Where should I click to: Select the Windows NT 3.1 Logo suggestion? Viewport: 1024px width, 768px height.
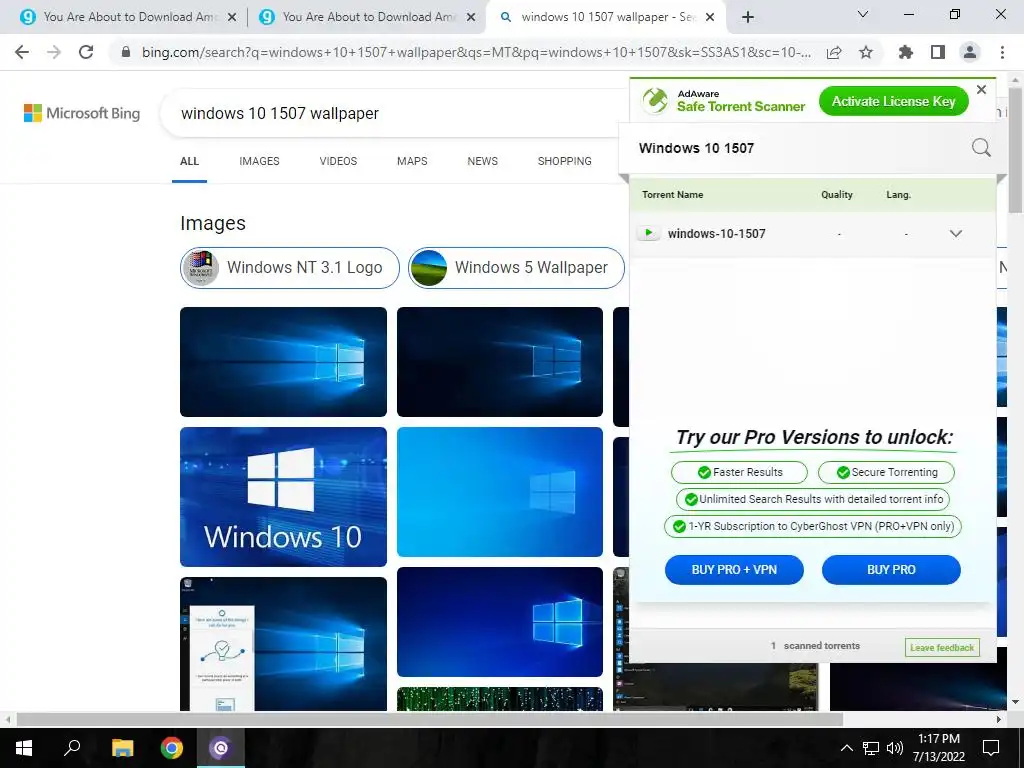(289, 268)
